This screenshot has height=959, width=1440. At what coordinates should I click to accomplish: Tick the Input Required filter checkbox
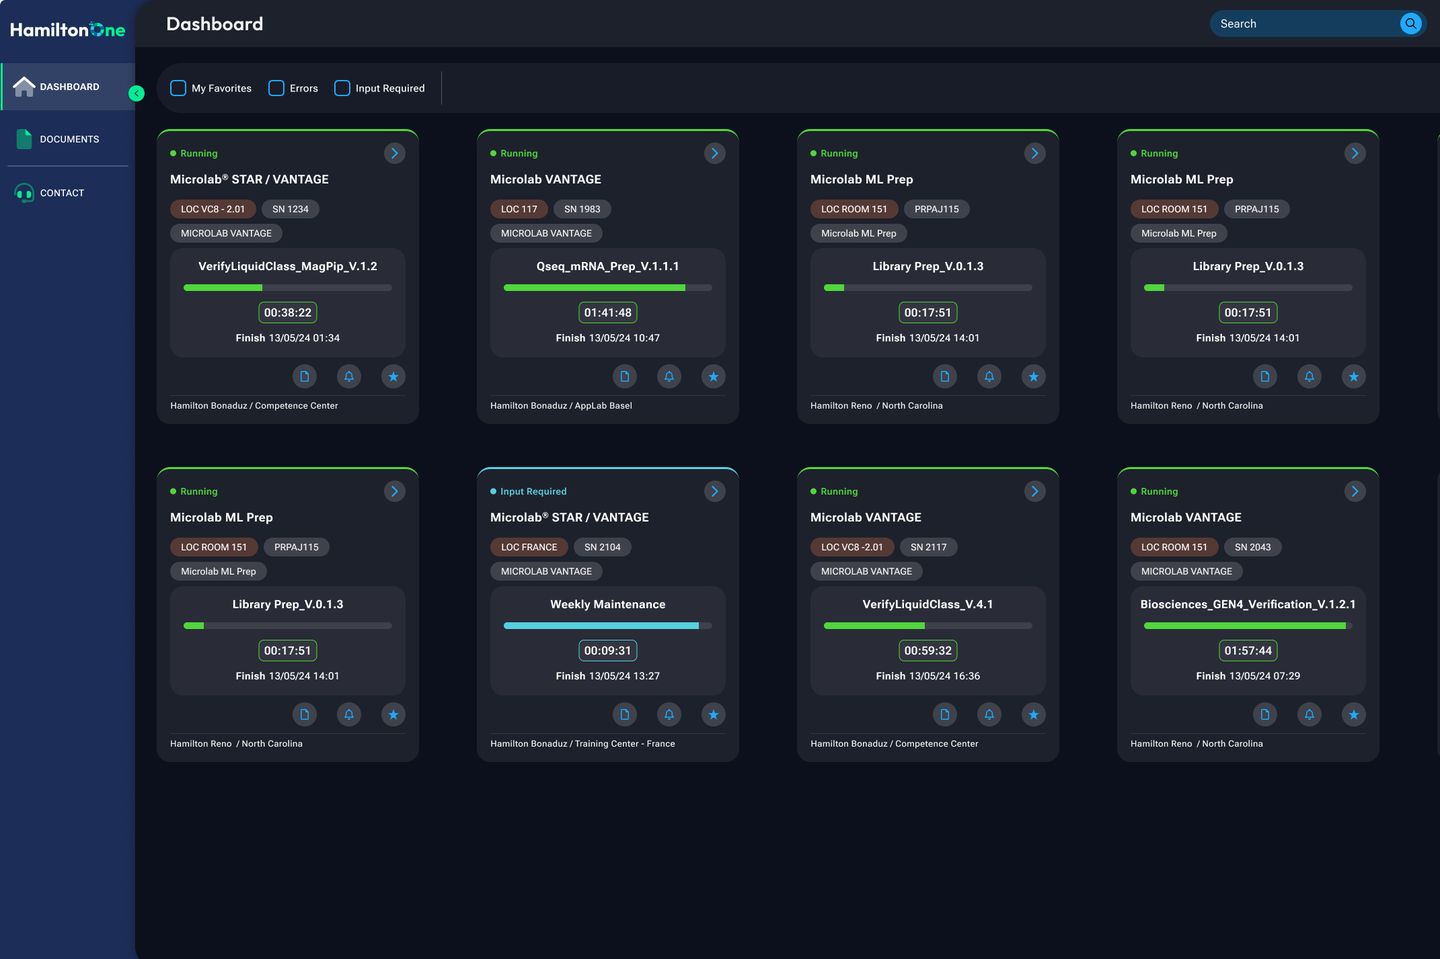point(342,88)
